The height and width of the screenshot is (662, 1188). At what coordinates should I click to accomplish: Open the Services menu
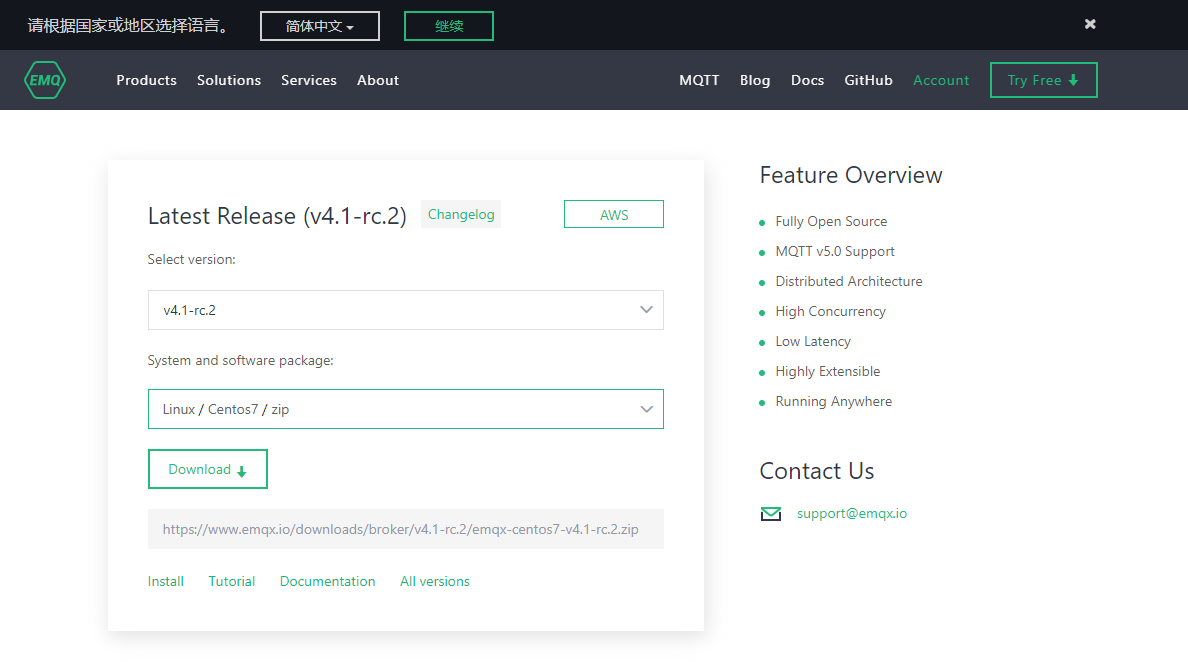(308, 80)
